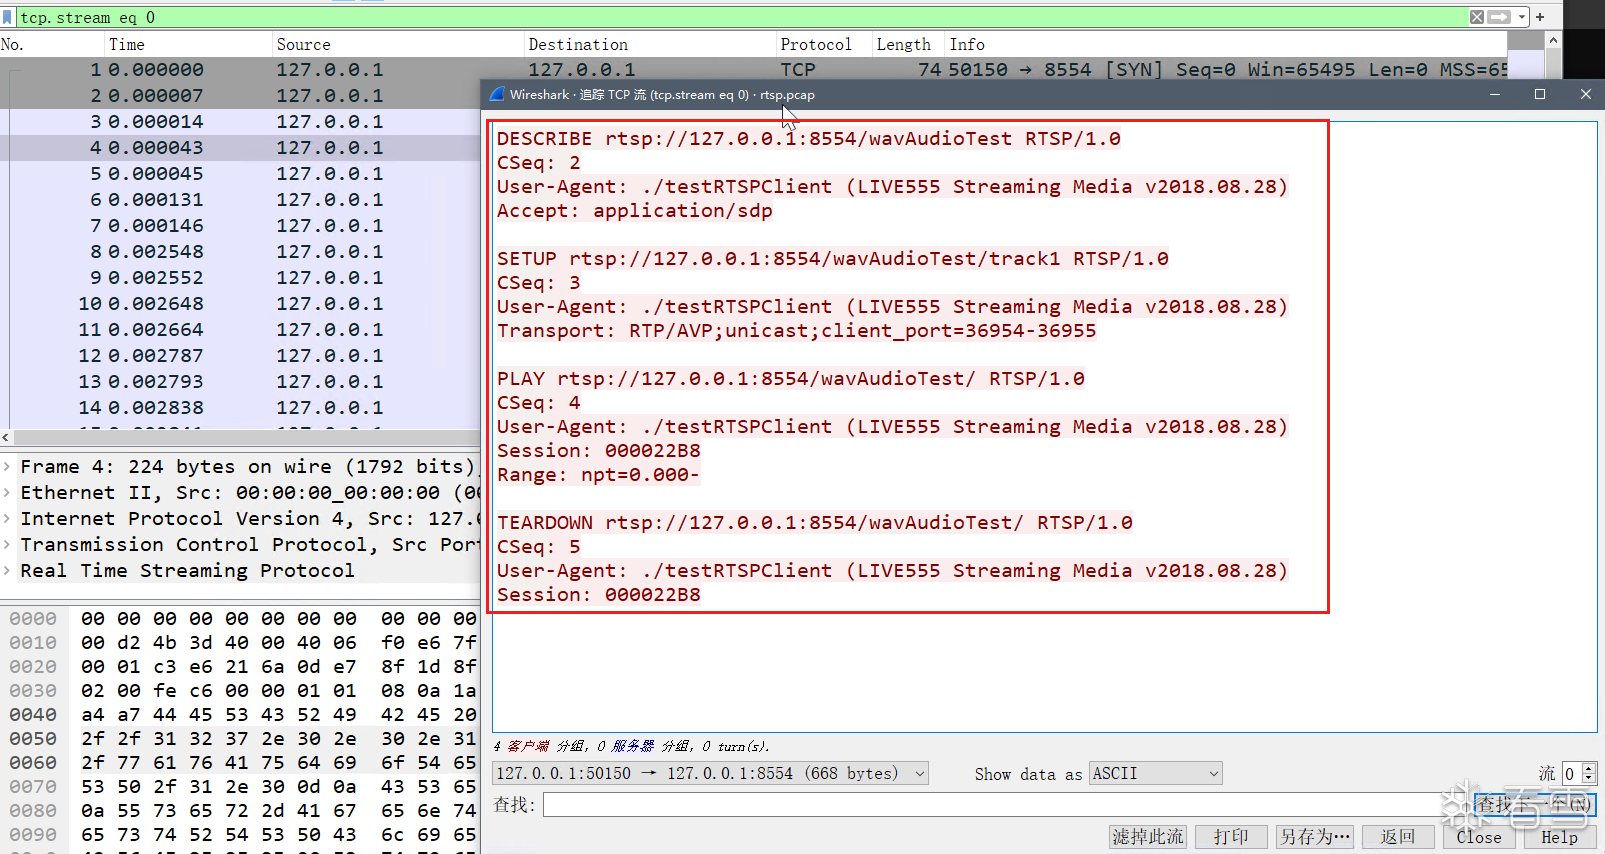
Task: Click the PLAY request line in stream
Action: click(x=790, y=379)
